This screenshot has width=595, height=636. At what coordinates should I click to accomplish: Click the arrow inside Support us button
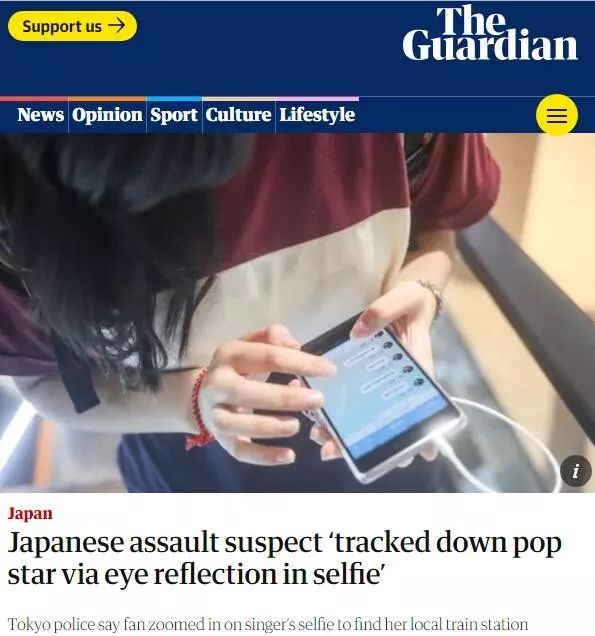tap(116, 26)
